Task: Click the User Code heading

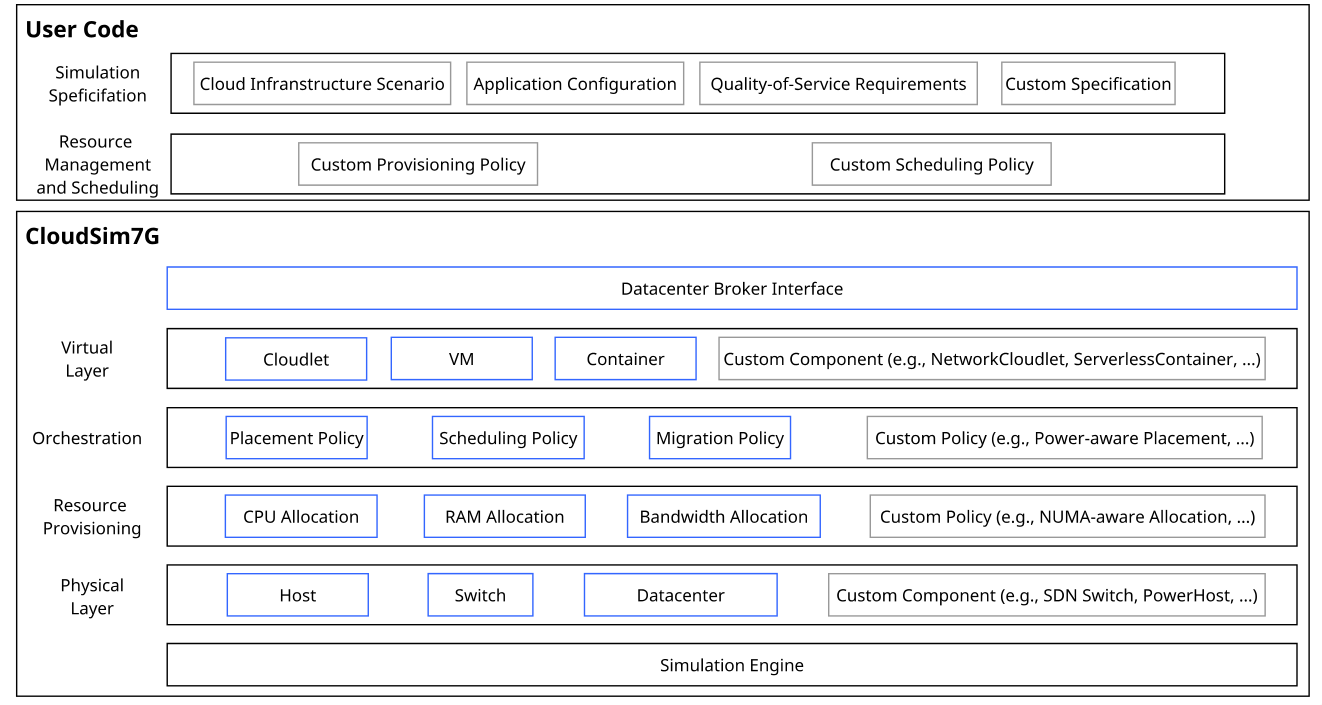Action: tap(82, 30)
